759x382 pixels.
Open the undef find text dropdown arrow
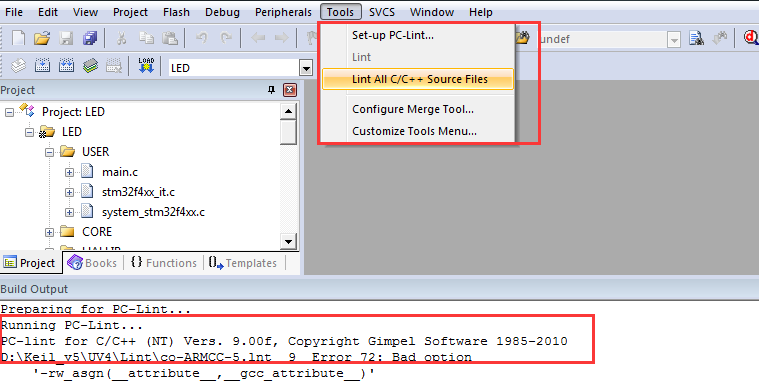[x=674, y=40]
